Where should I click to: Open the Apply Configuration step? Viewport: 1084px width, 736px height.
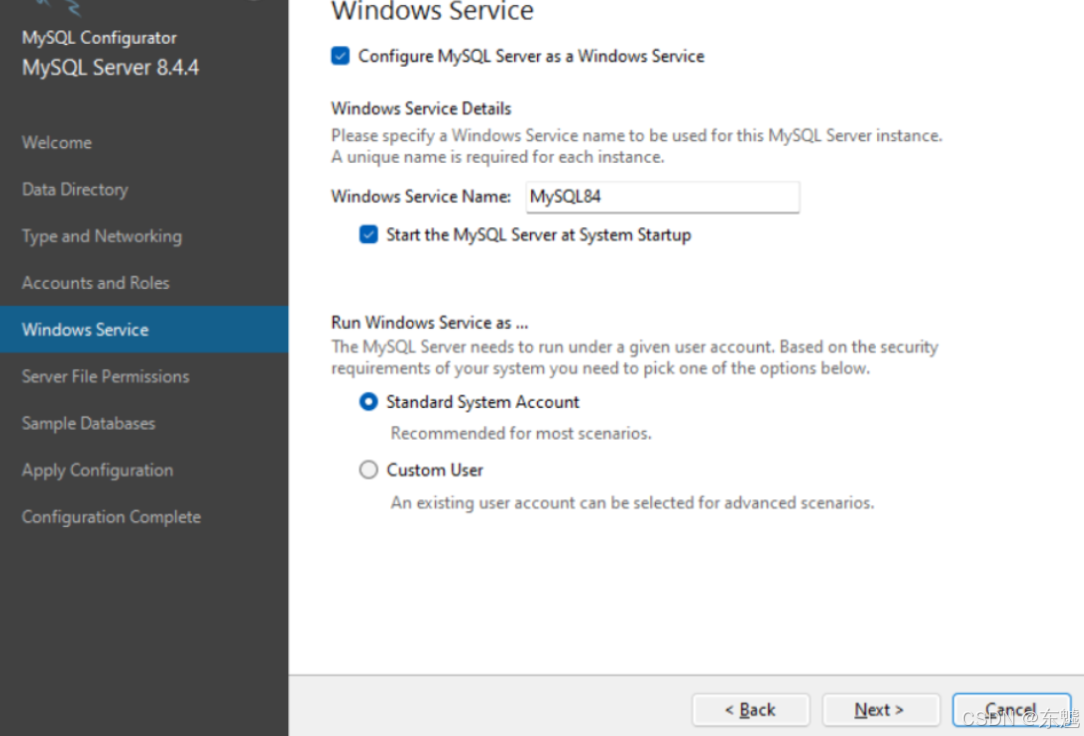[x=97, y=471]
